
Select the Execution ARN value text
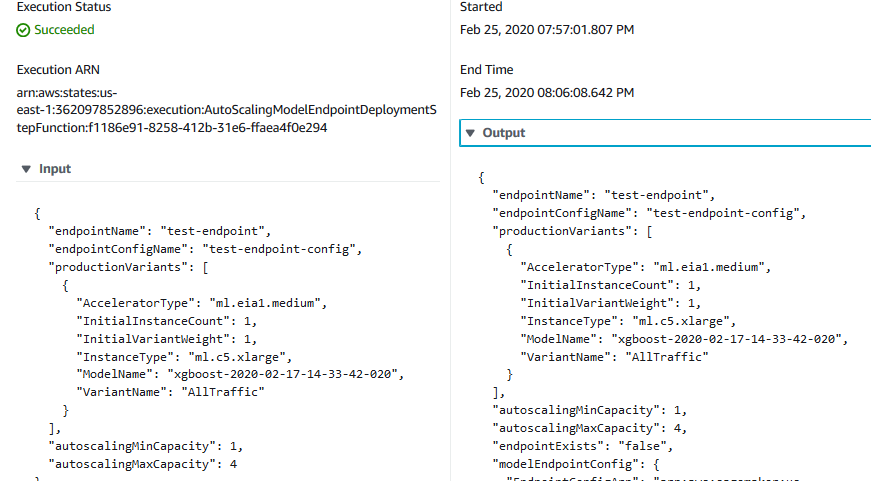(227, 110)
